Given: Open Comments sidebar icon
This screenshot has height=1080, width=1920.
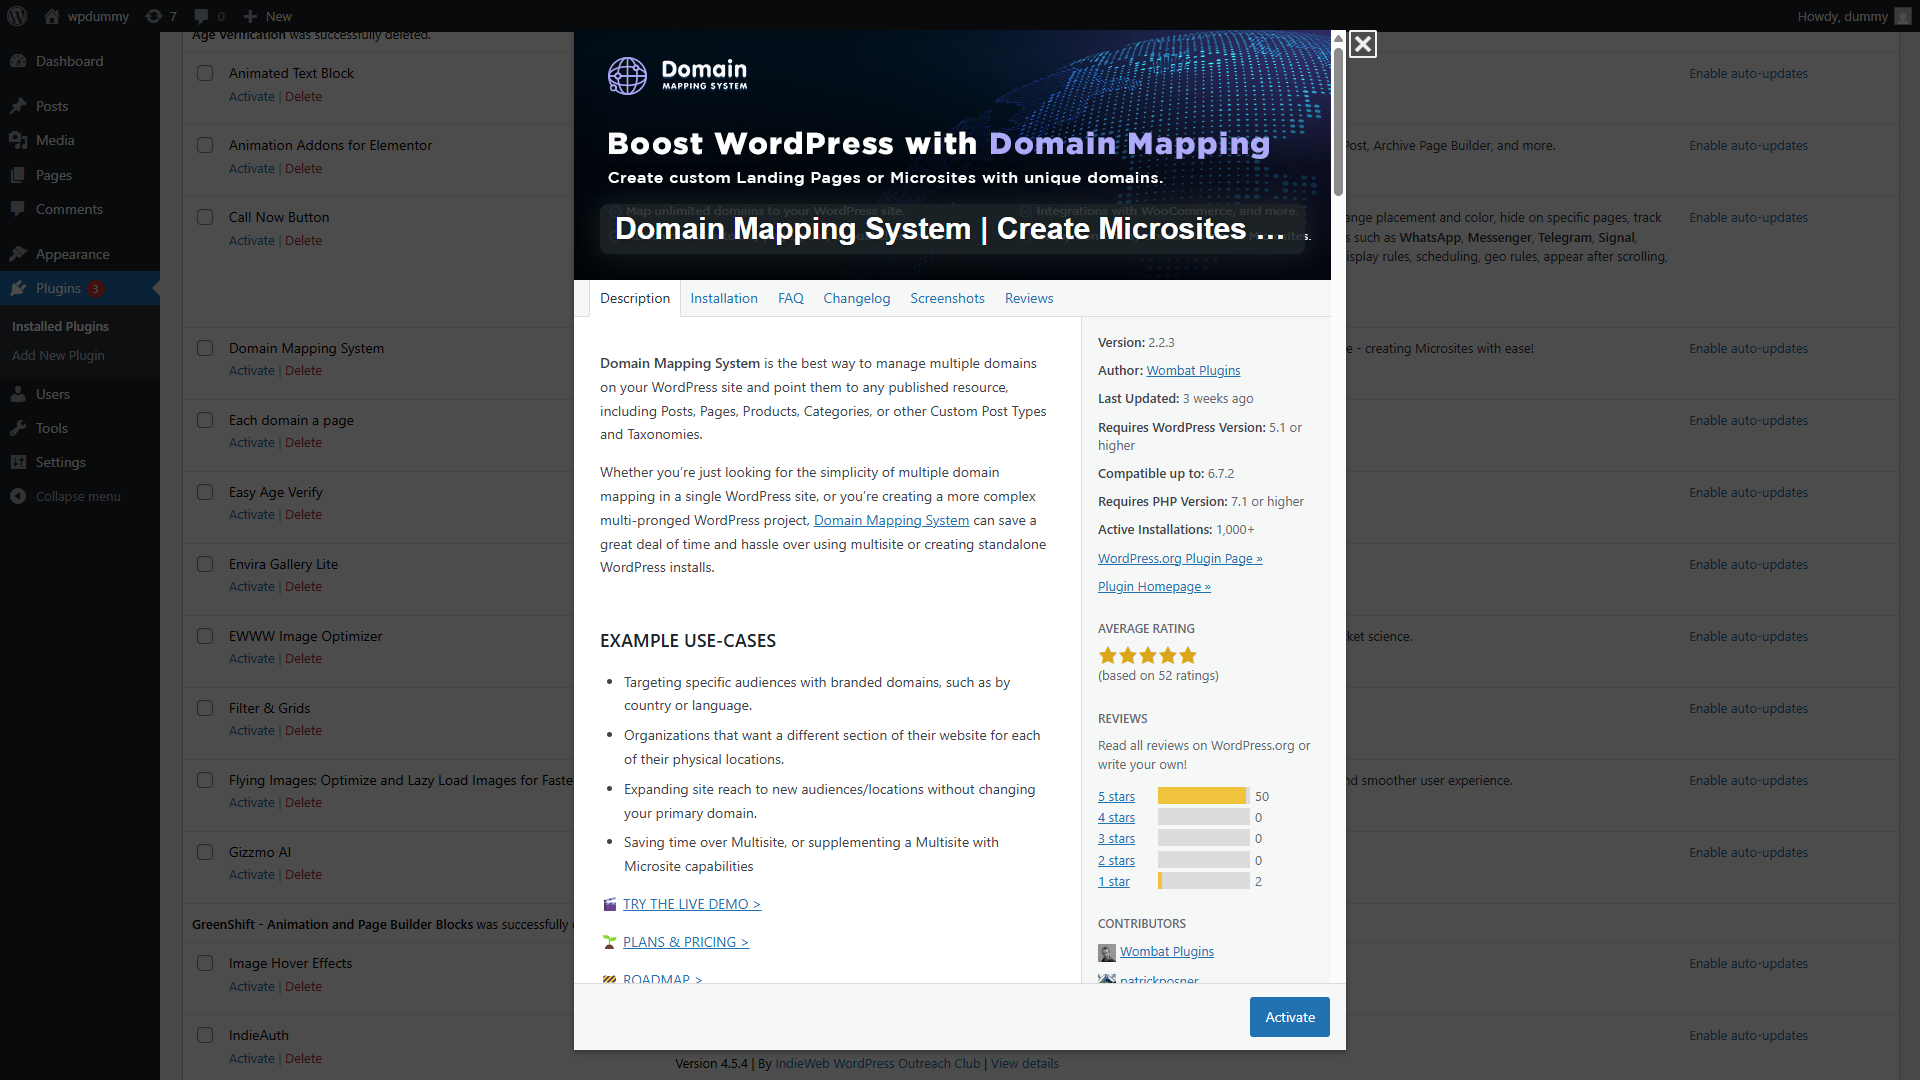Looking at the screenshot, I should [18, 209].
